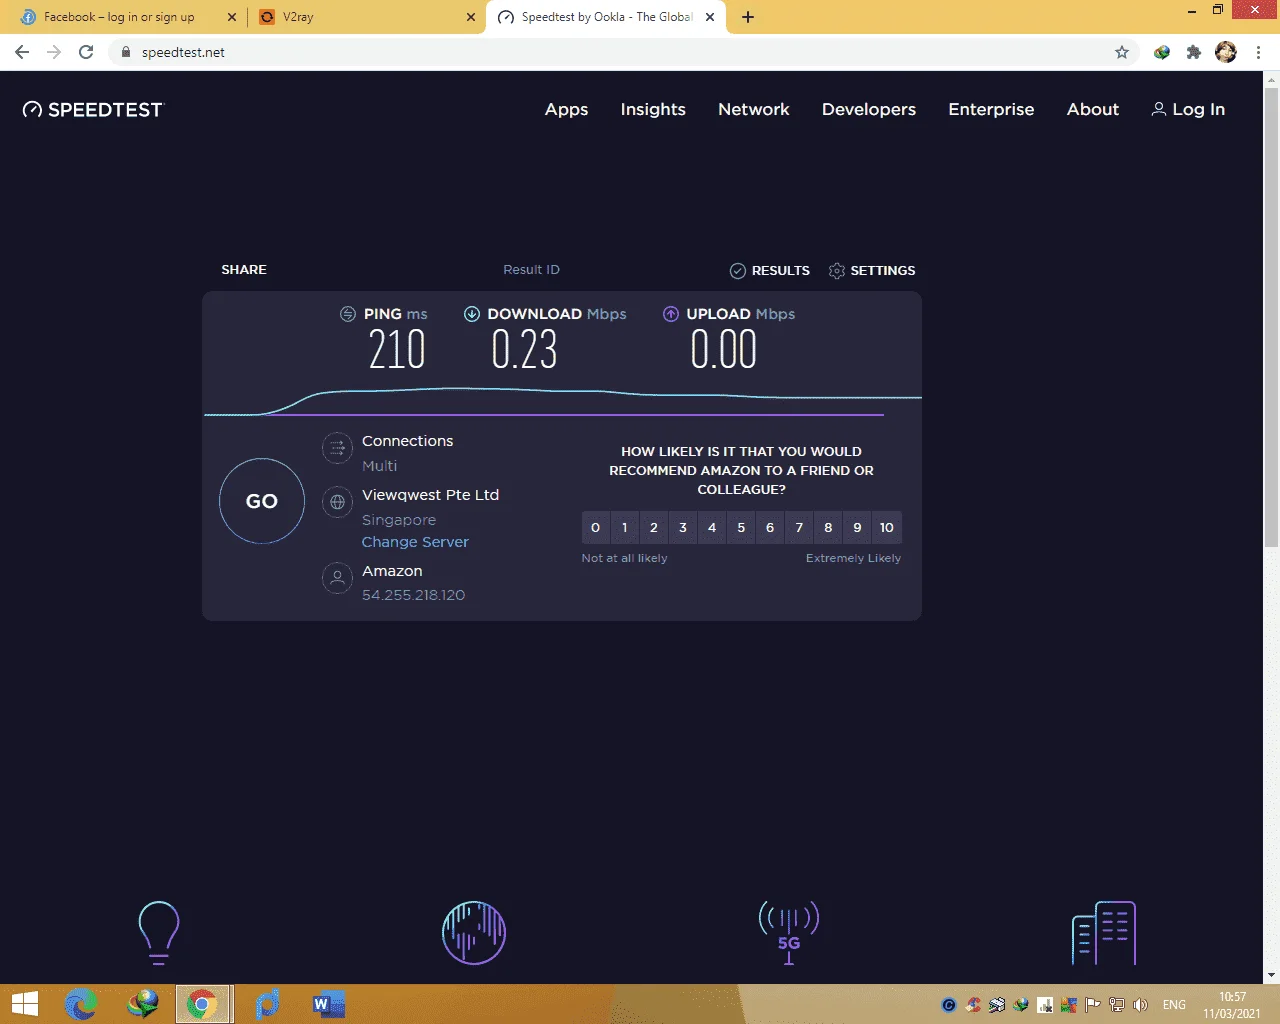
Task: Click the Speedtest logo
Action: point(92,110)
